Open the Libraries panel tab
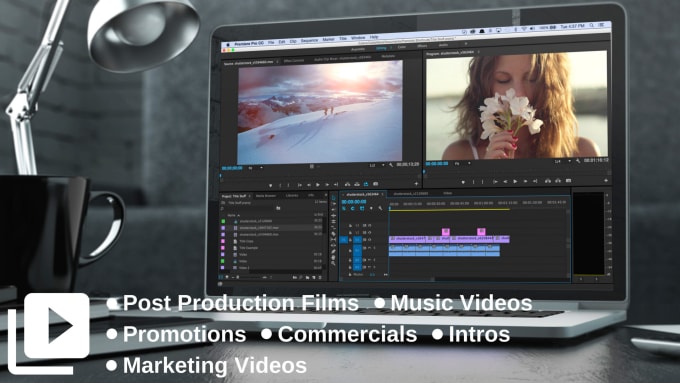The width and height of the screenshot is (680, 383). [292, 196]
